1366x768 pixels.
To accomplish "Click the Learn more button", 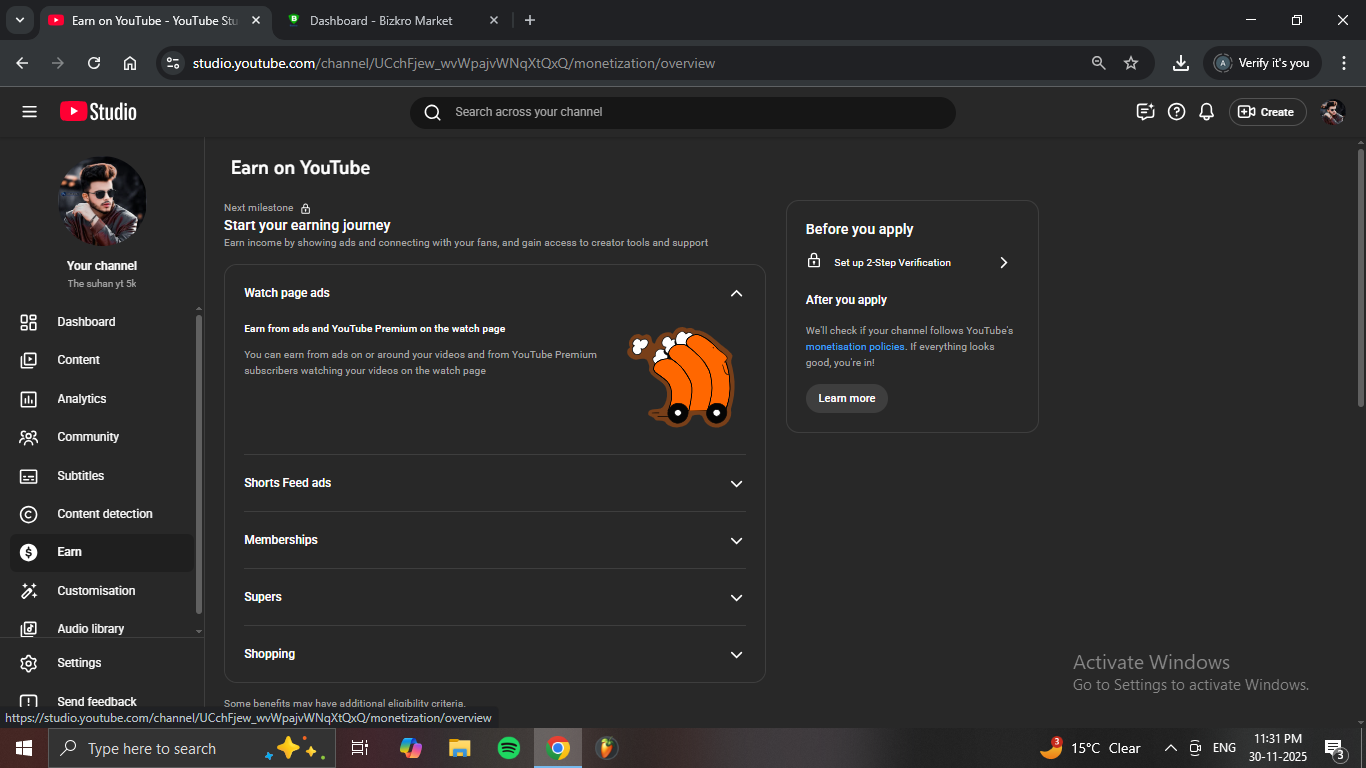I will (x=846, y=398).
